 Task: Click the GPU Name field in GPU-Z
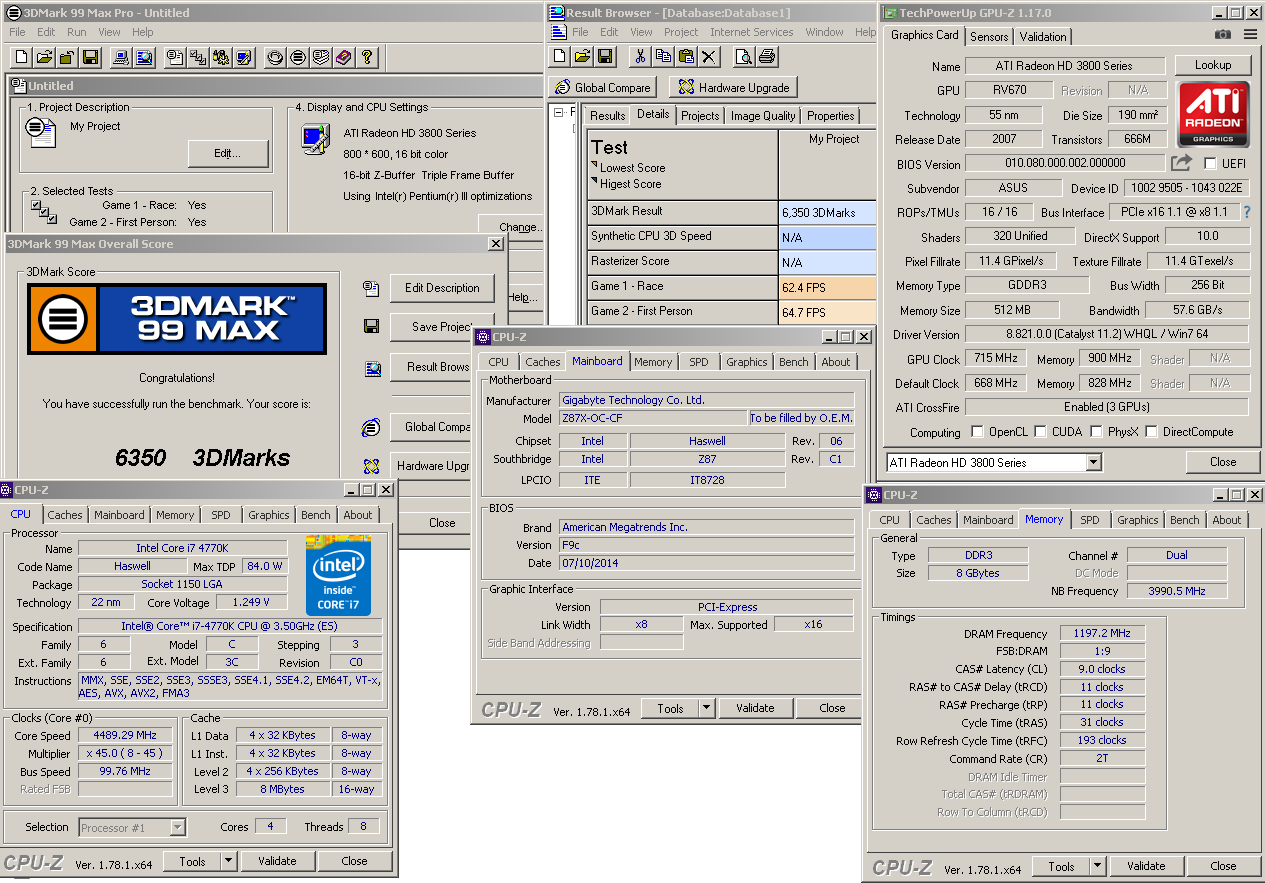tap(1065, 66)
